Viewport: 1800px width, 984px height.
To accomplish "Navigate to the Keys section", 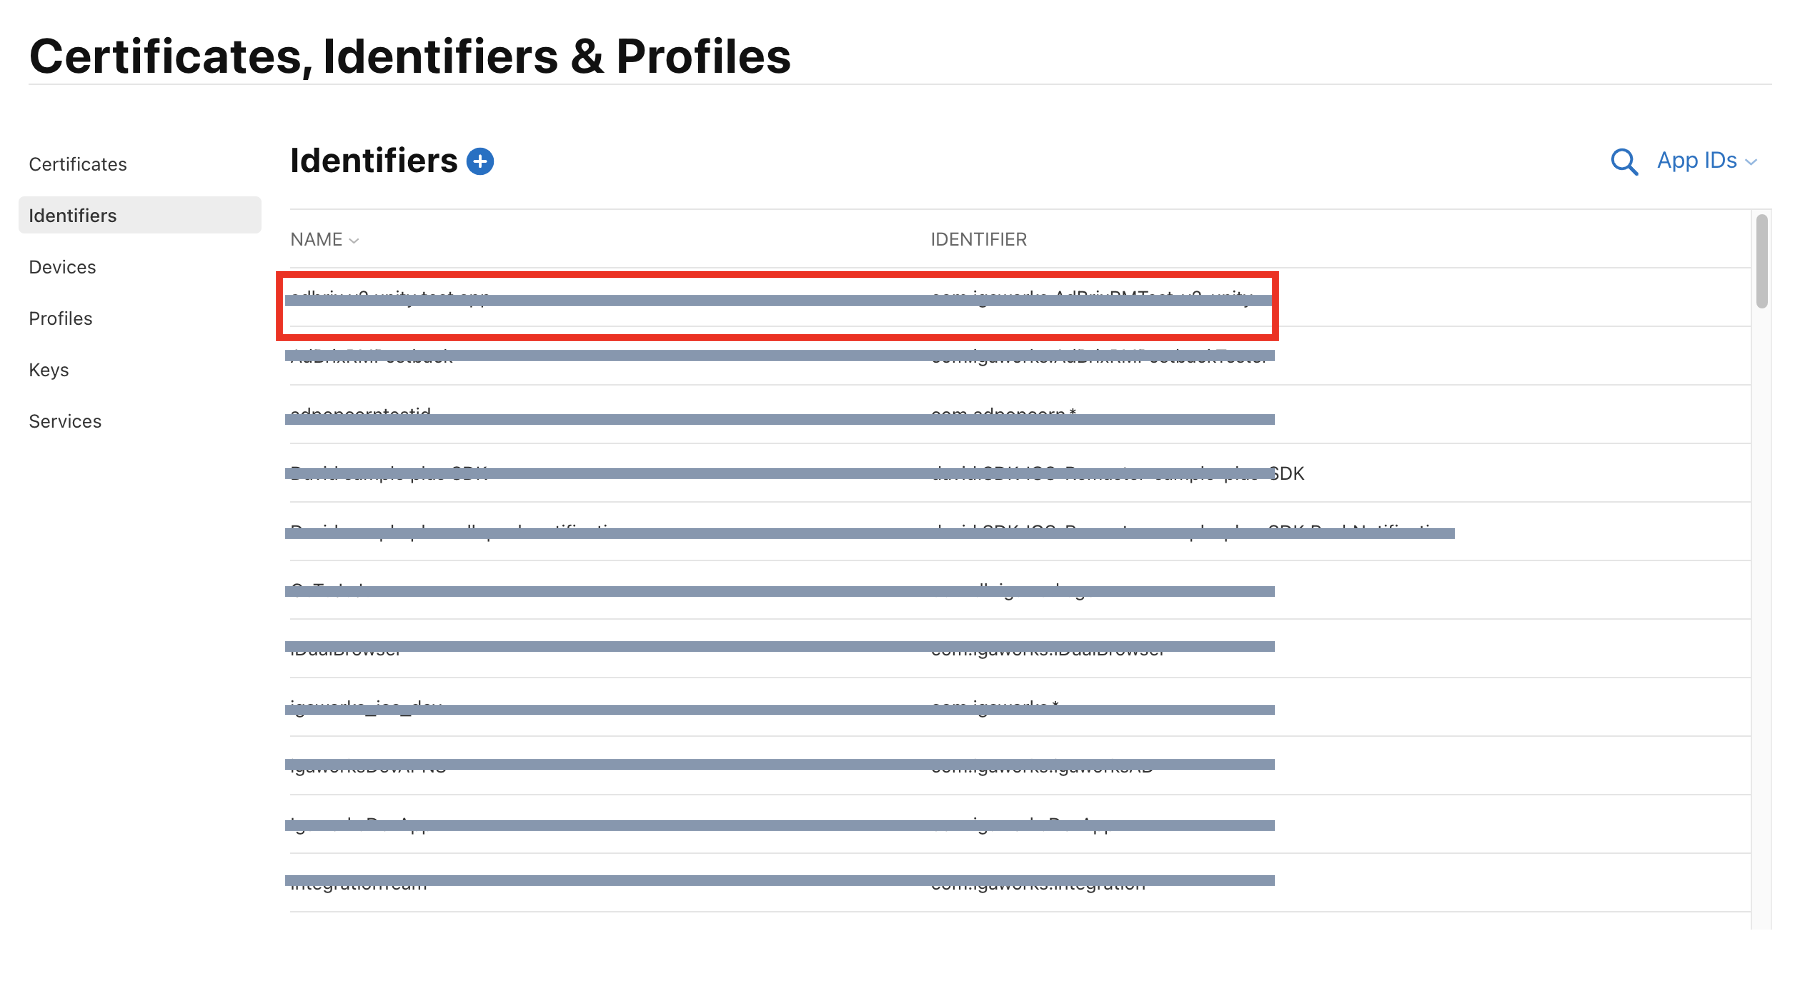I will 49,371.
